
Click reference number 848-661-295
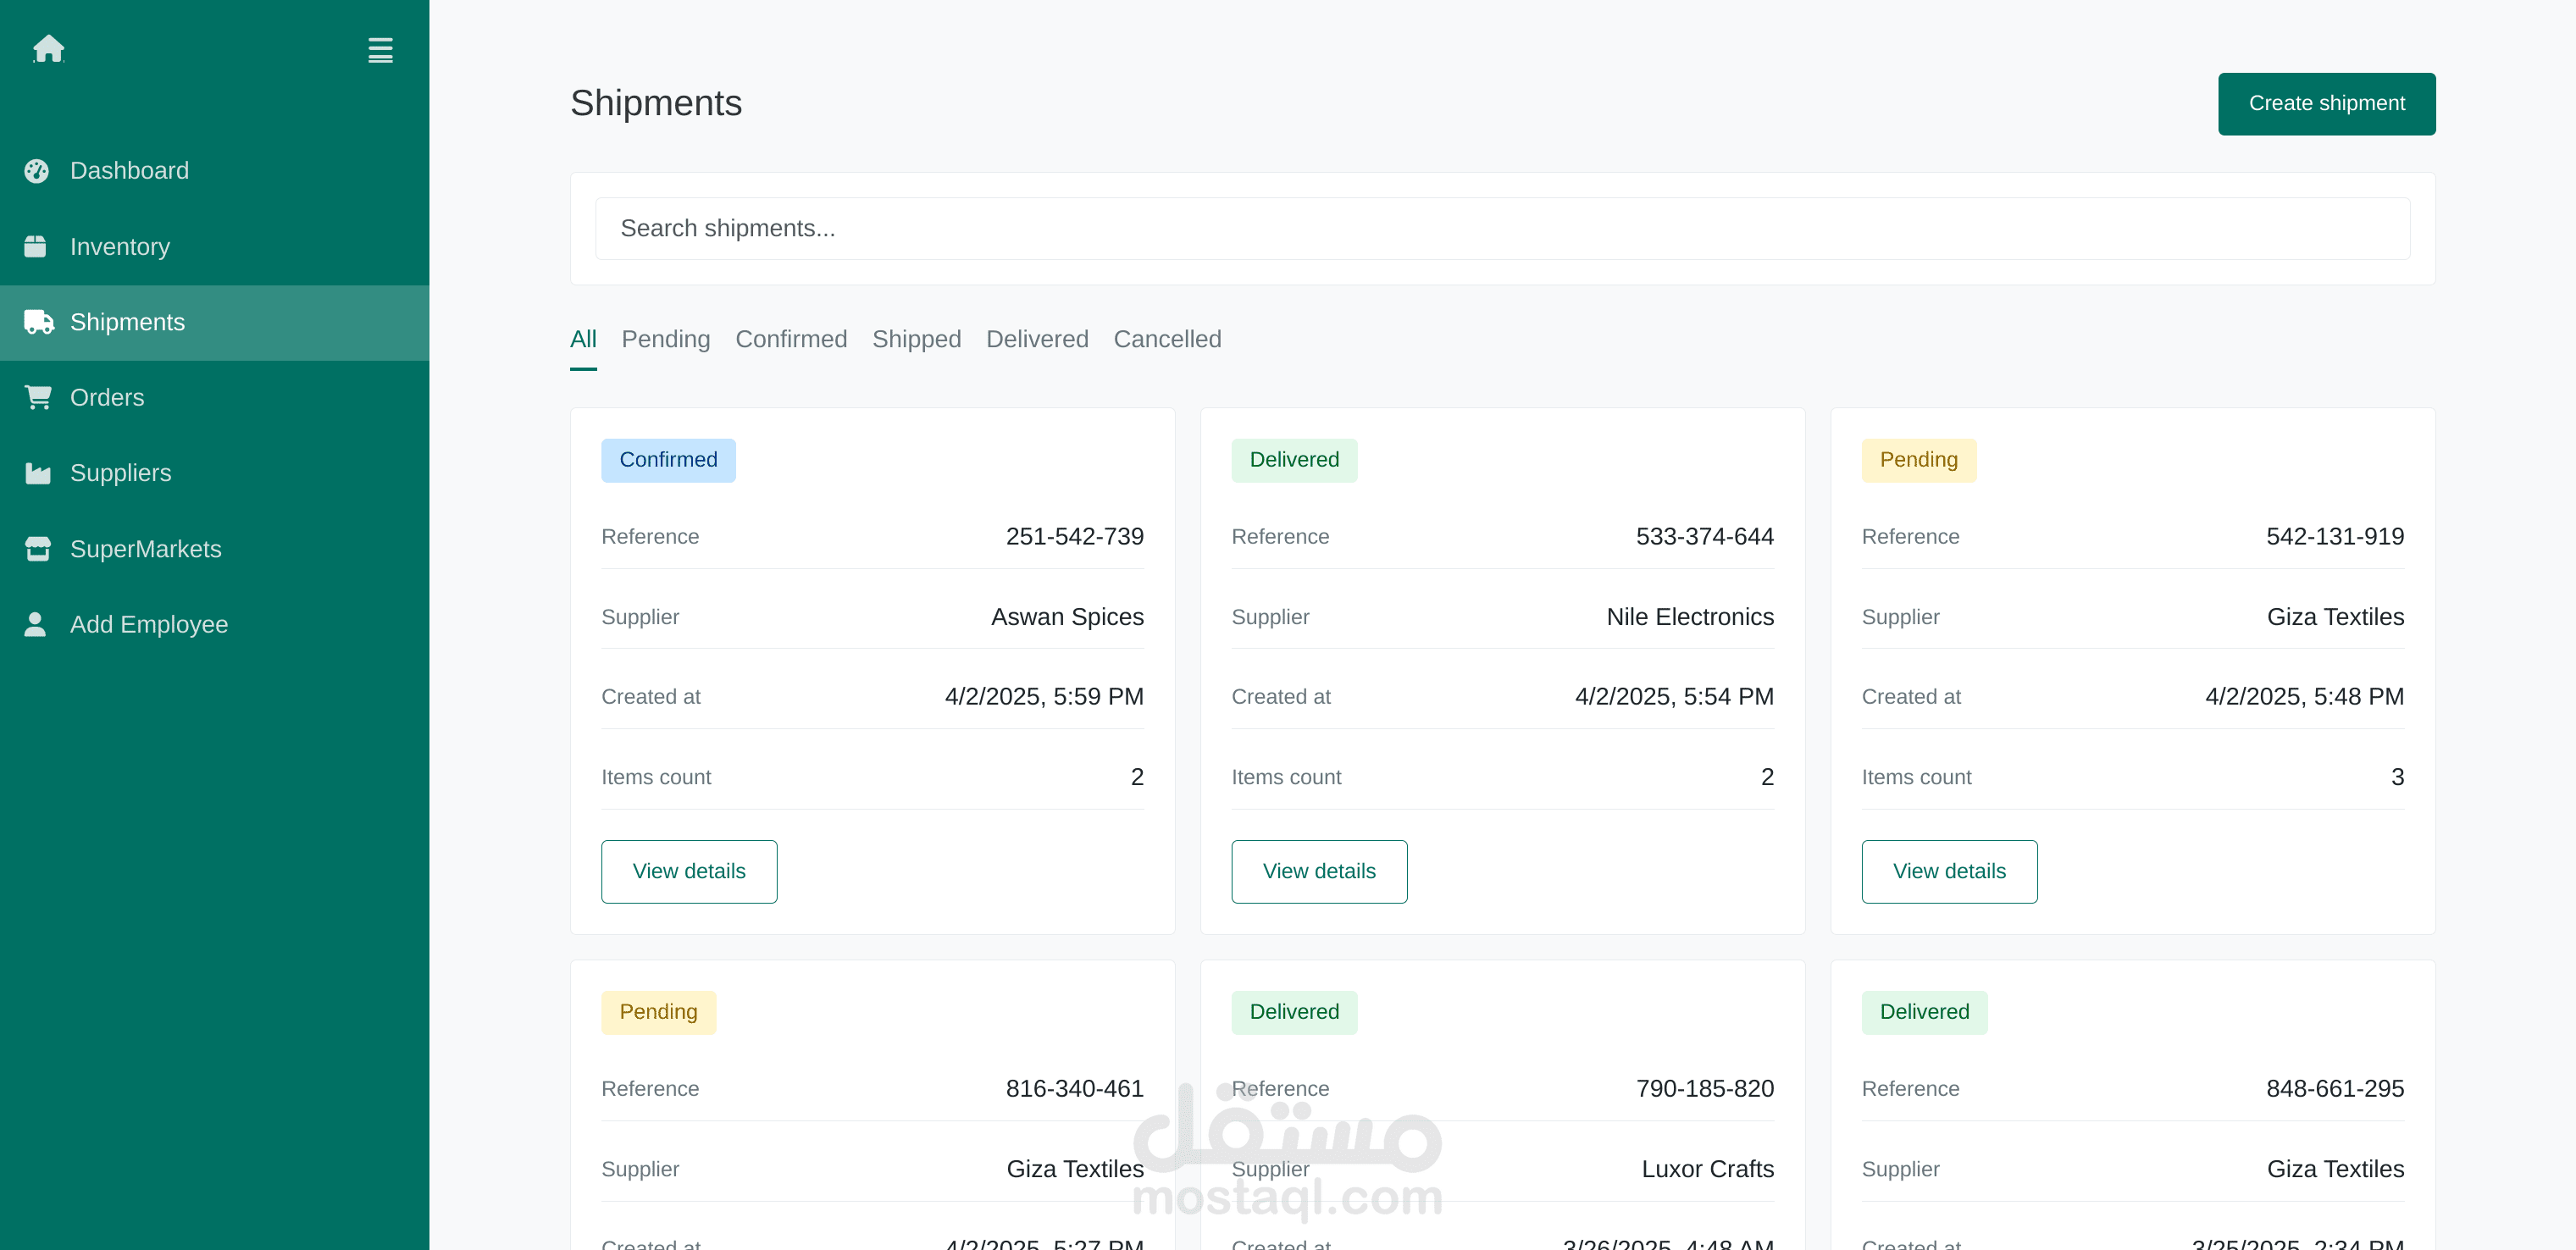[x=2334, y=1089]
